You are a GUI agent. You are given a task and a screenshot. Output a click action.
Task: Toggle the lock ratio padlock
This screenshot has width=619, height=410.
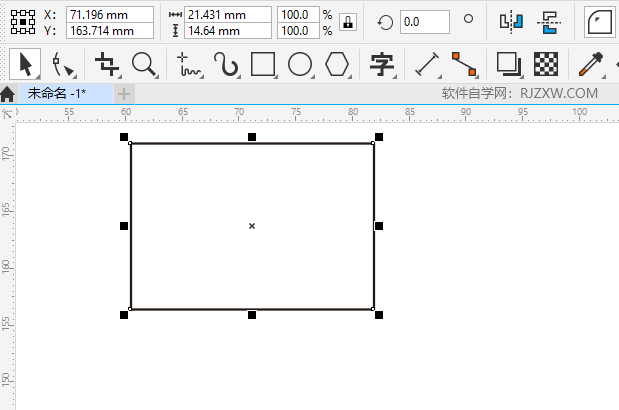347,23
